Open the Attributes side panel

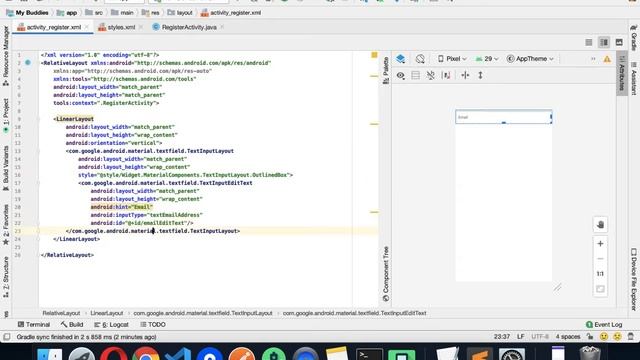(622, 73)
